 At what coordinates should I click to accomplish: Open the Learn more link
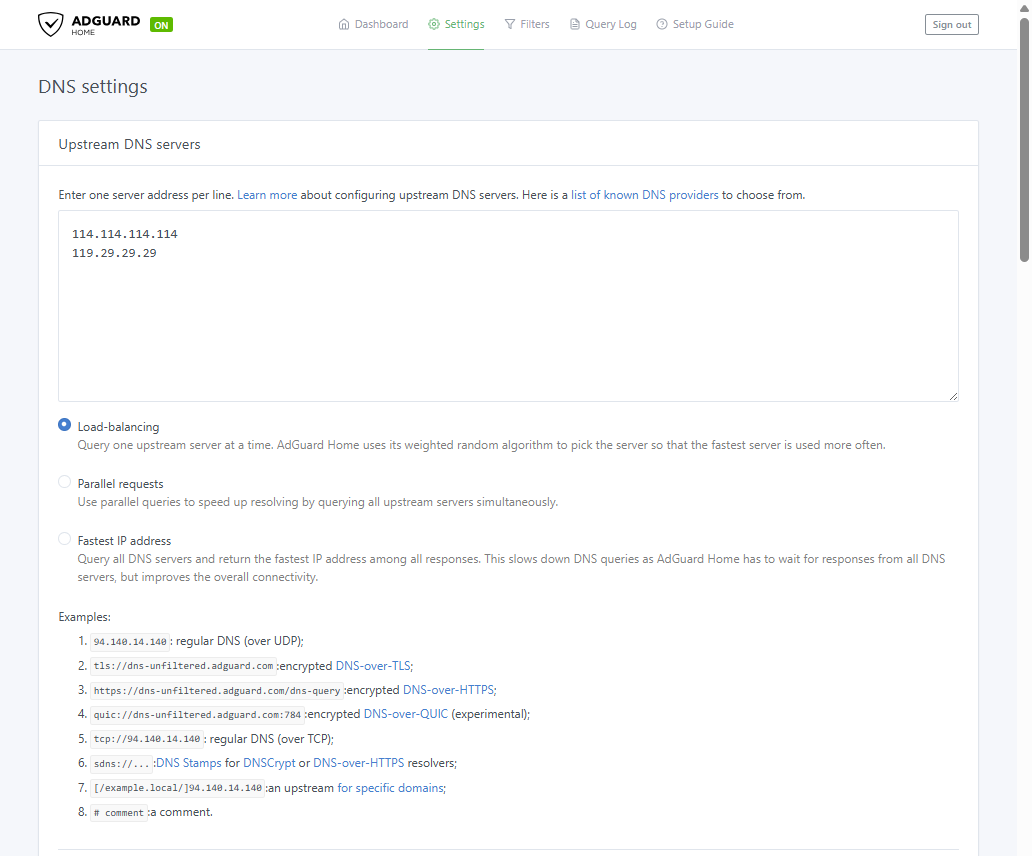[x=267, y=195]
